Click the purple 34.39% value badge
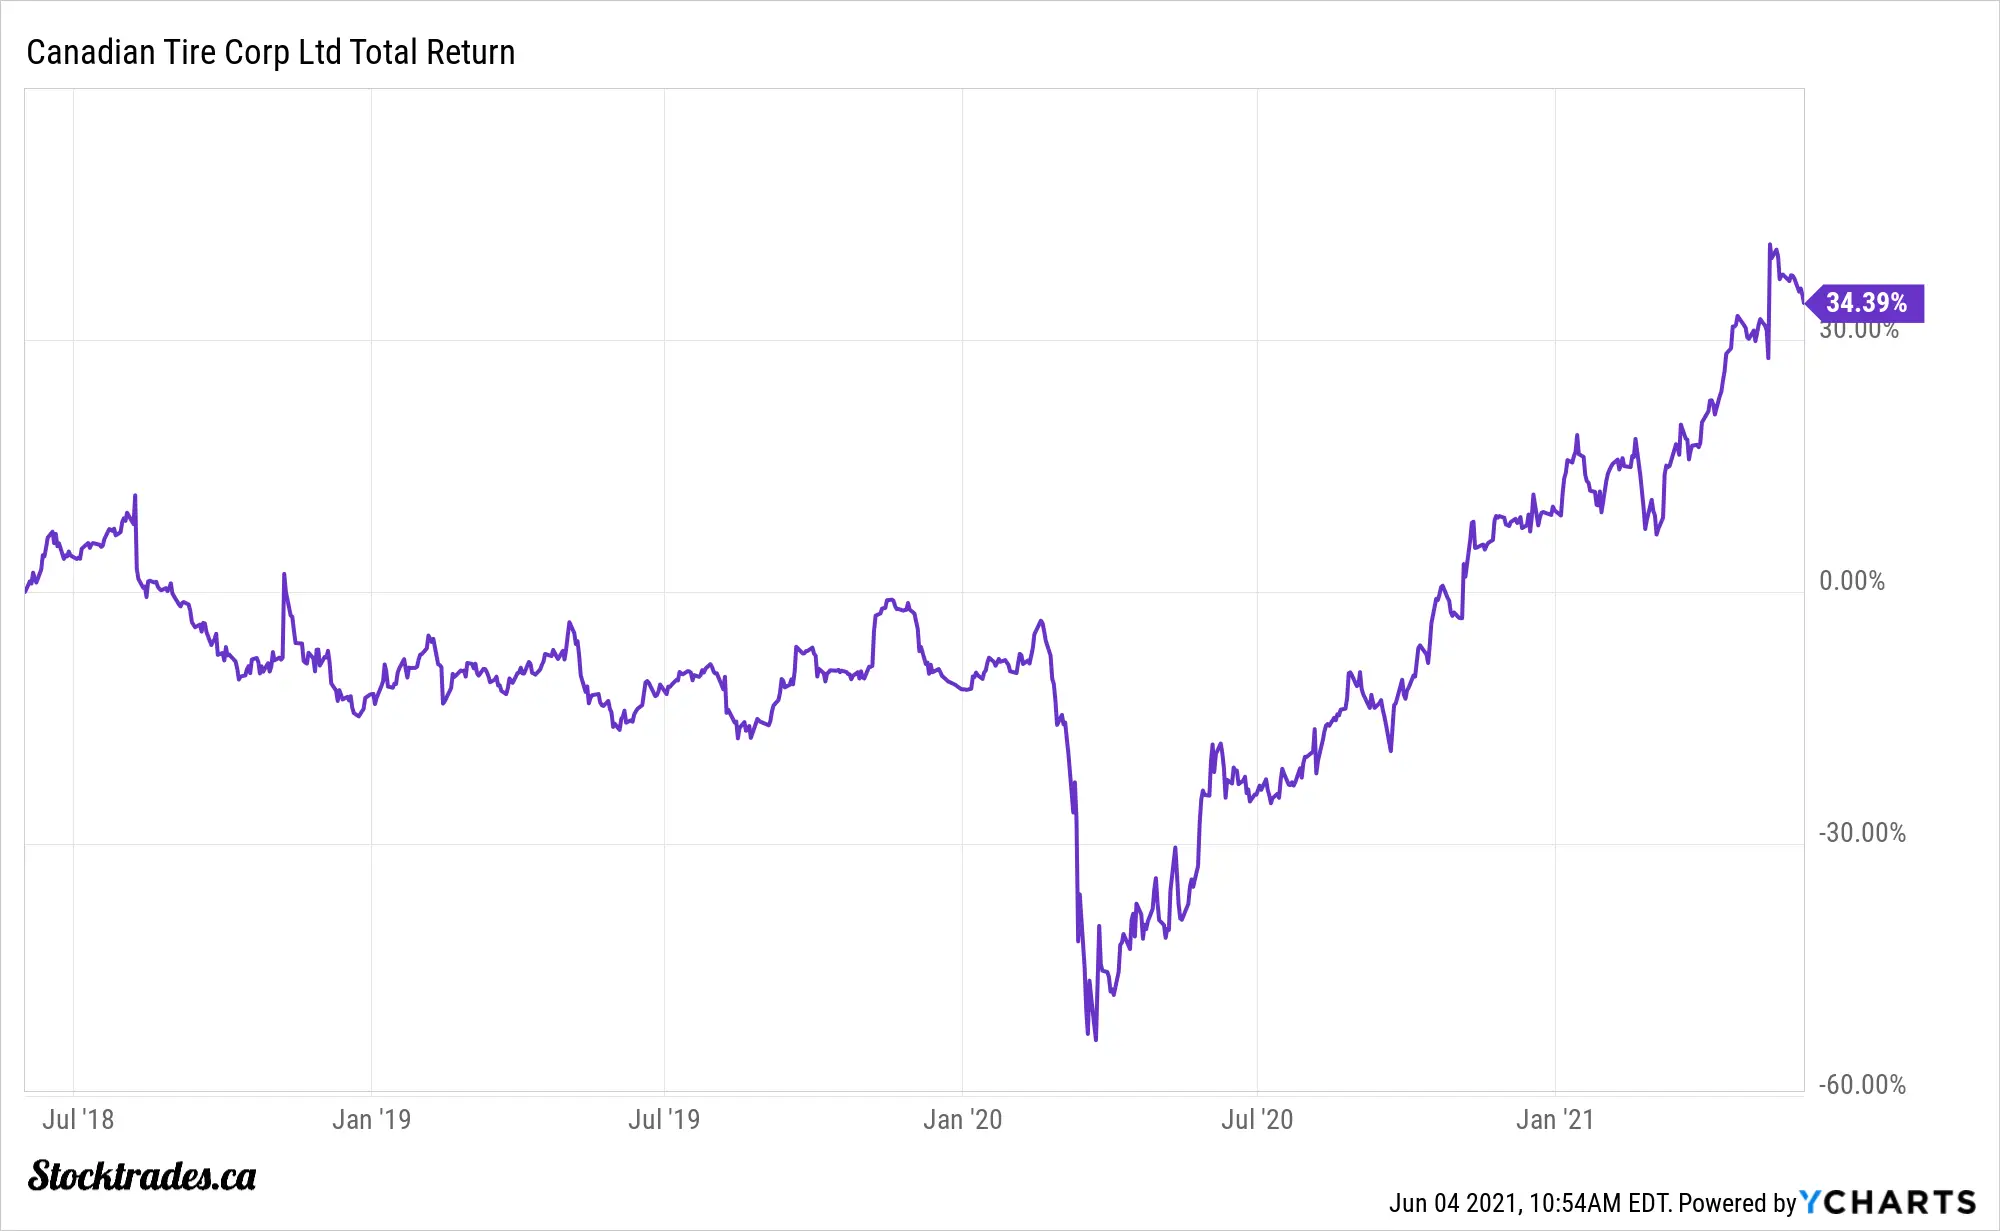2000x1231 pixels. coord(1866,303)
